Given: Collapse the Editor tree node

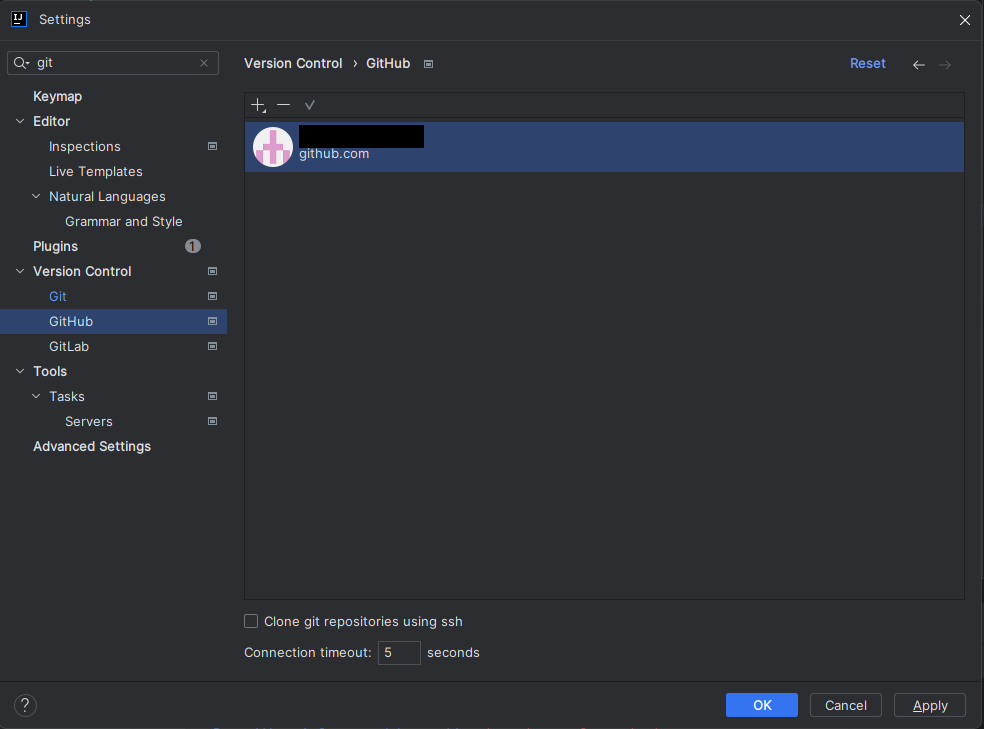Looking at the screenshot, I should (20, 121).
